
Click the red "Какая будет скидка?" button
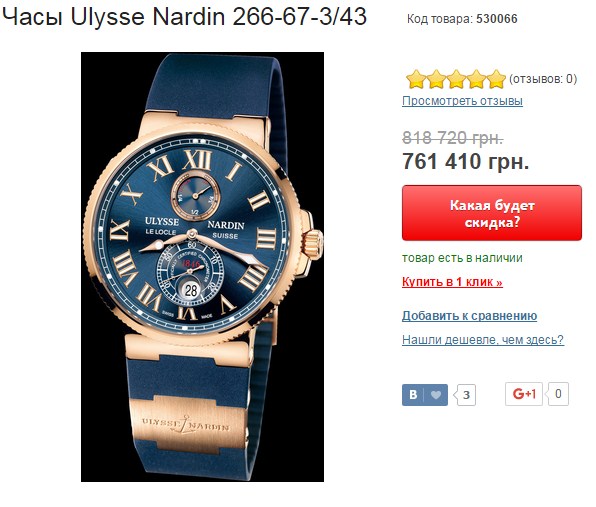pyautogui.click(x=492, y=213)
